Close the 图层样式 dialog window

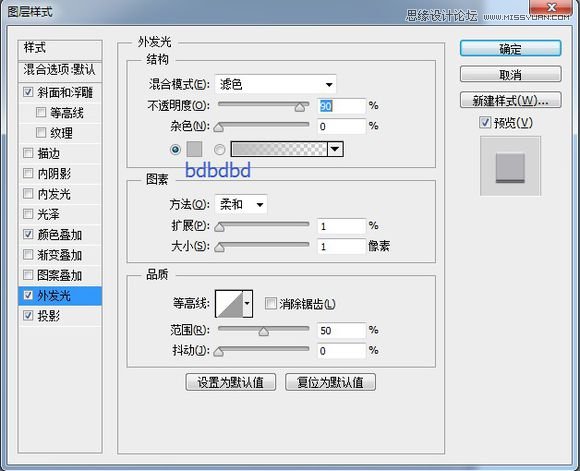pos(551,7)
